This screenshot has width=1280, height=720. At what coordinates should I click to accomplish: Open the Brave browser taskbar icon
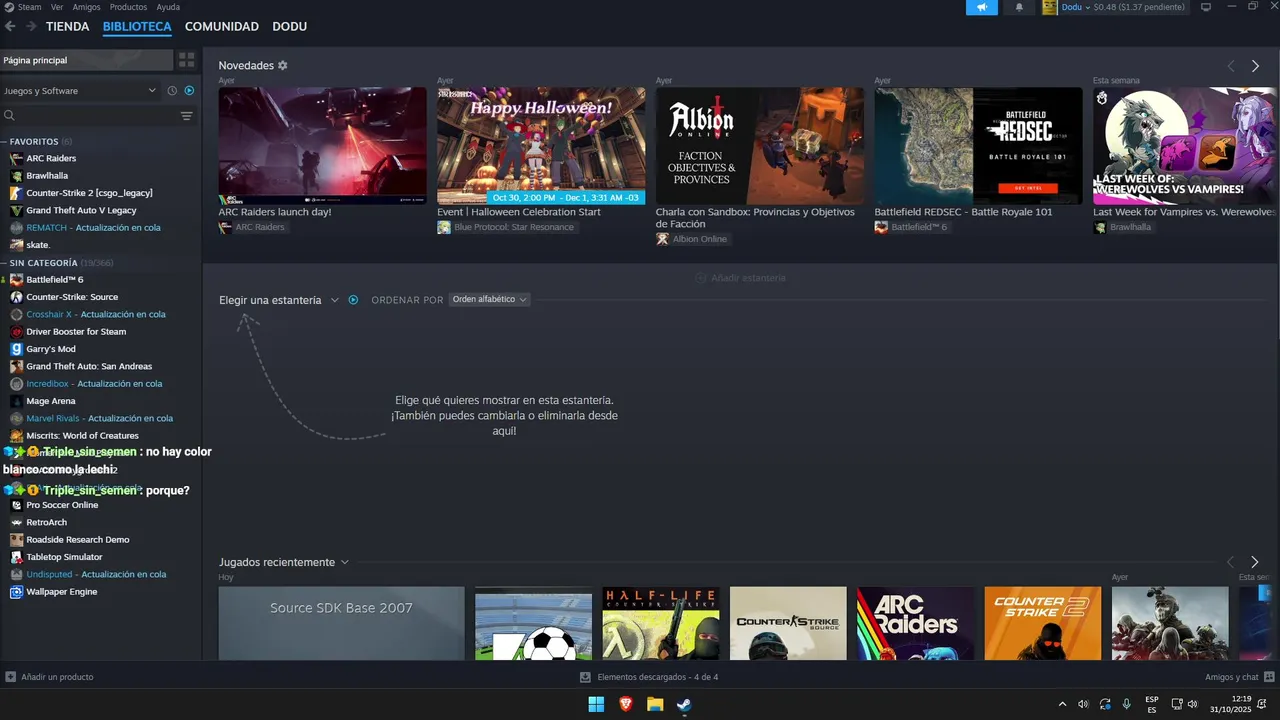(x=626, y=704)
